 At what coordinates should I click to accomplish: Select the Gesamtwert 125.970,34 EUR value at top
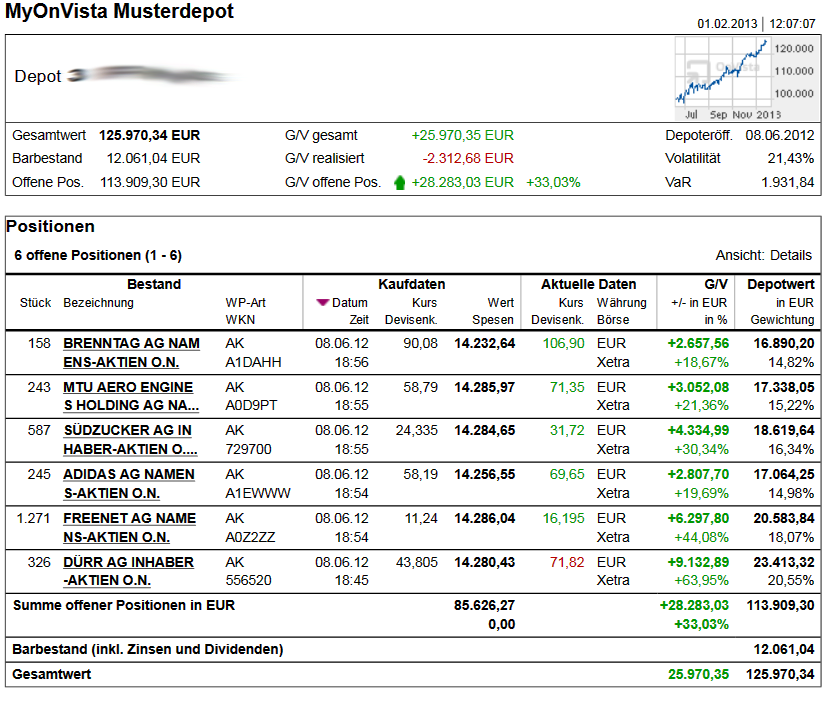(x=149, y=136)
